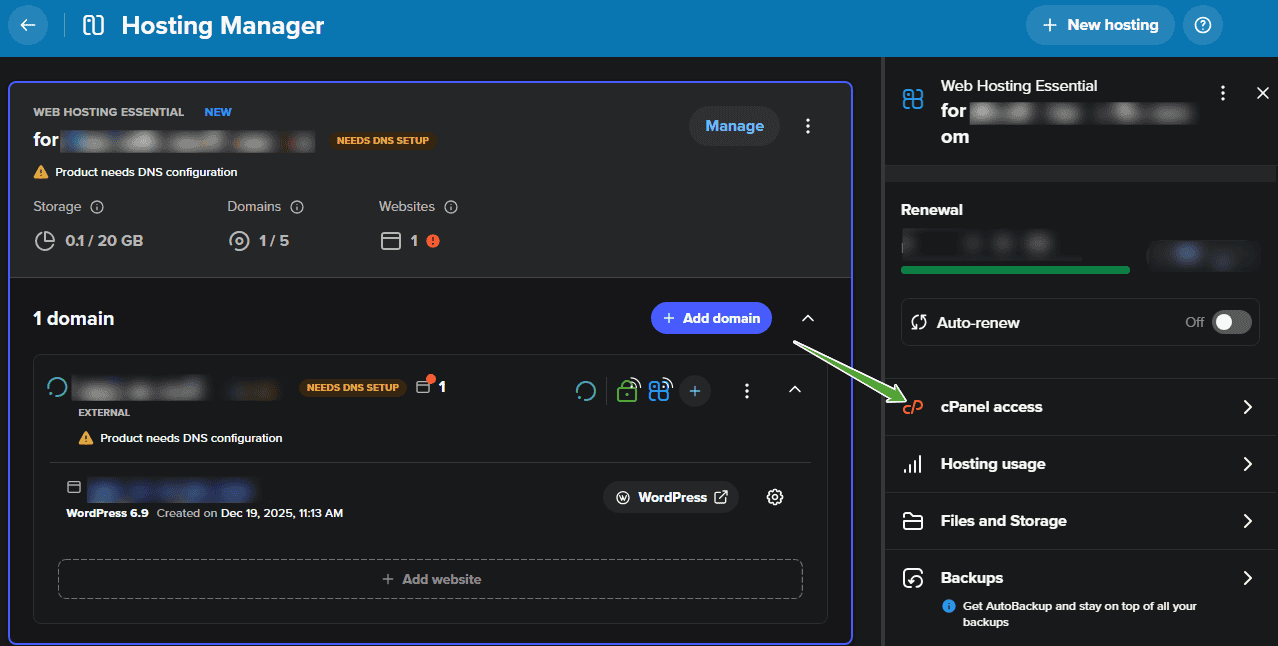The width and height of the screenshot is (1278, 646).
Task: Close the Web Hosting Essential side panel
Action: click(x=1262, y=93)
